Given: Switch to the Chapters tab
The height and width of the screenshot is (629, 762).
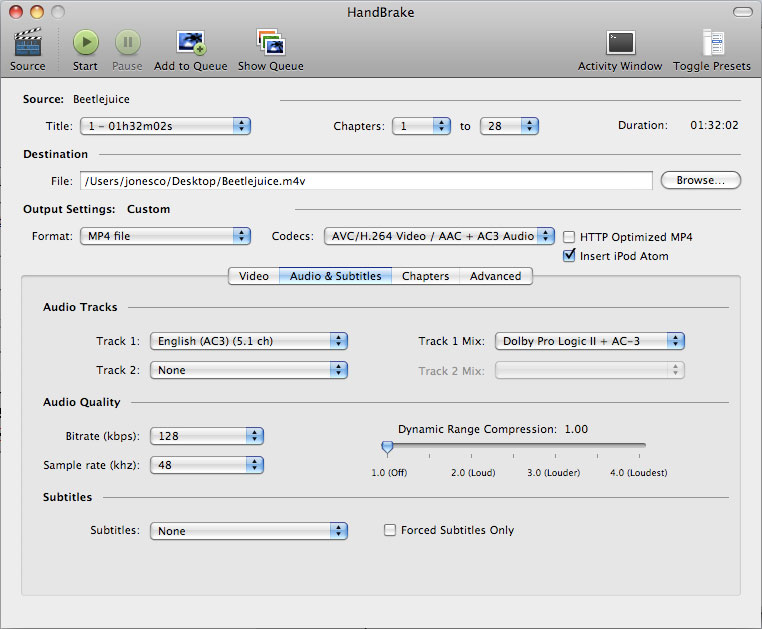Looking at the screenshot, I should coord(426,276).
